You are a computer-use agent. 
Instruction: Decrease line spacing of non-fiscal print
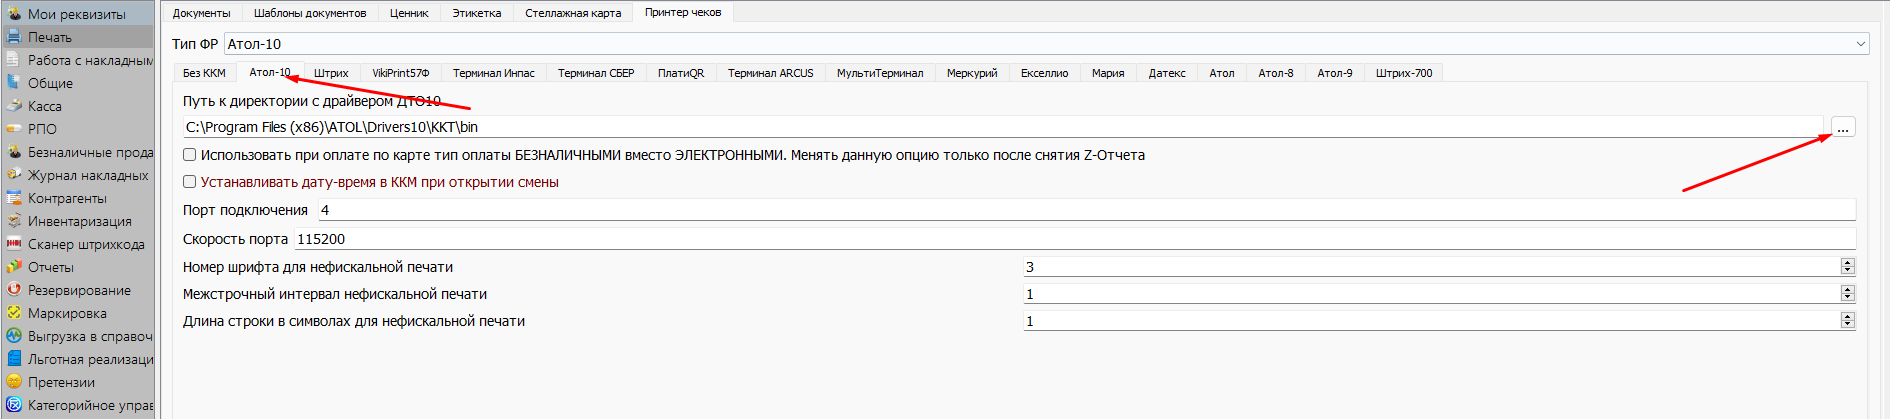1847,298
